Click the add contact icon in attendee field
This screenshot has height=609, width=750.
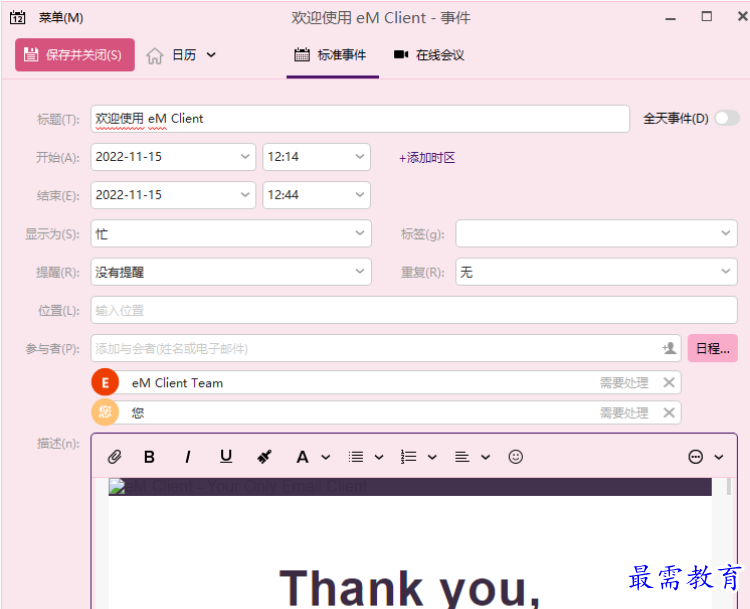click(x=669, y=348)
